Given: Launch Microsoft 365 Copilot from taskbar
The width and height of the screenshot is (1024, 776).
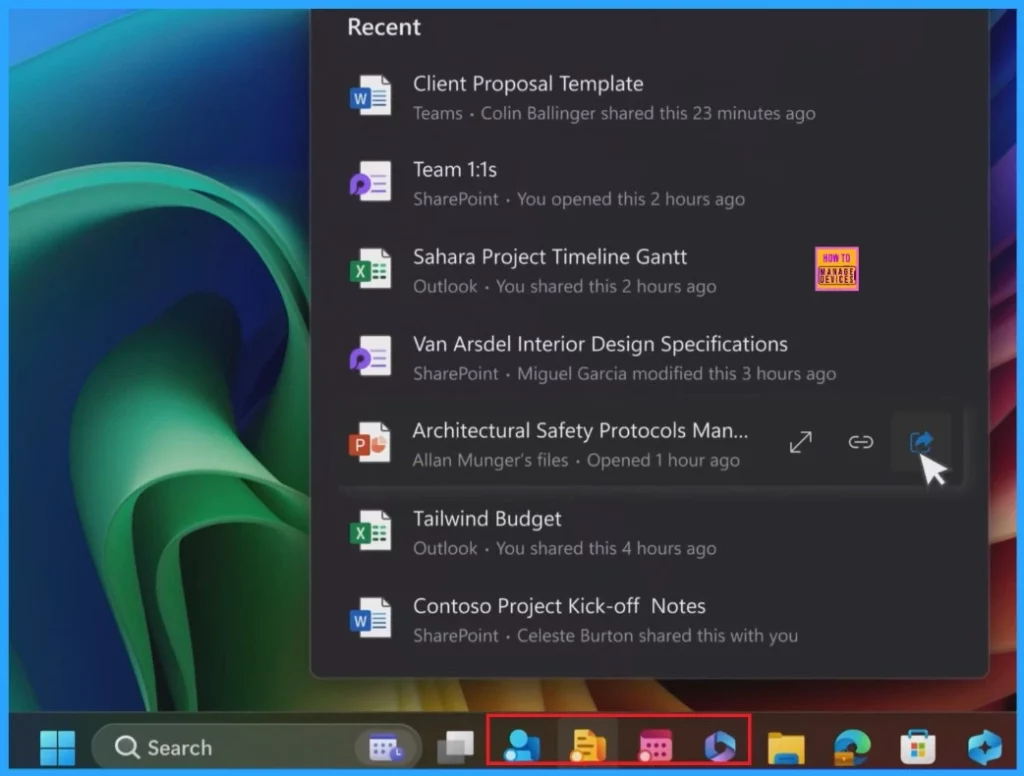Looking at the screenshot, I should click(x=720, y=746).
